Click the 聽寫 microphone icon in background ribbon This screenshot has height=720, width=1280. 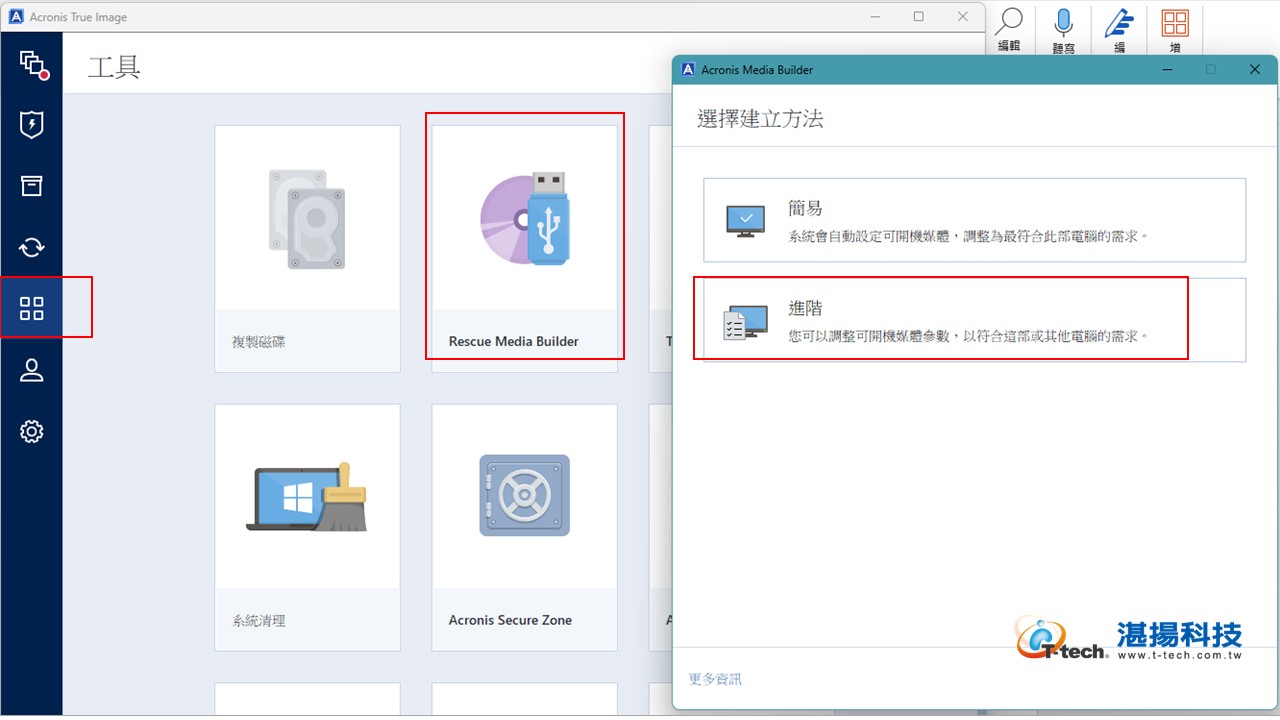(x=1063, y=22)
